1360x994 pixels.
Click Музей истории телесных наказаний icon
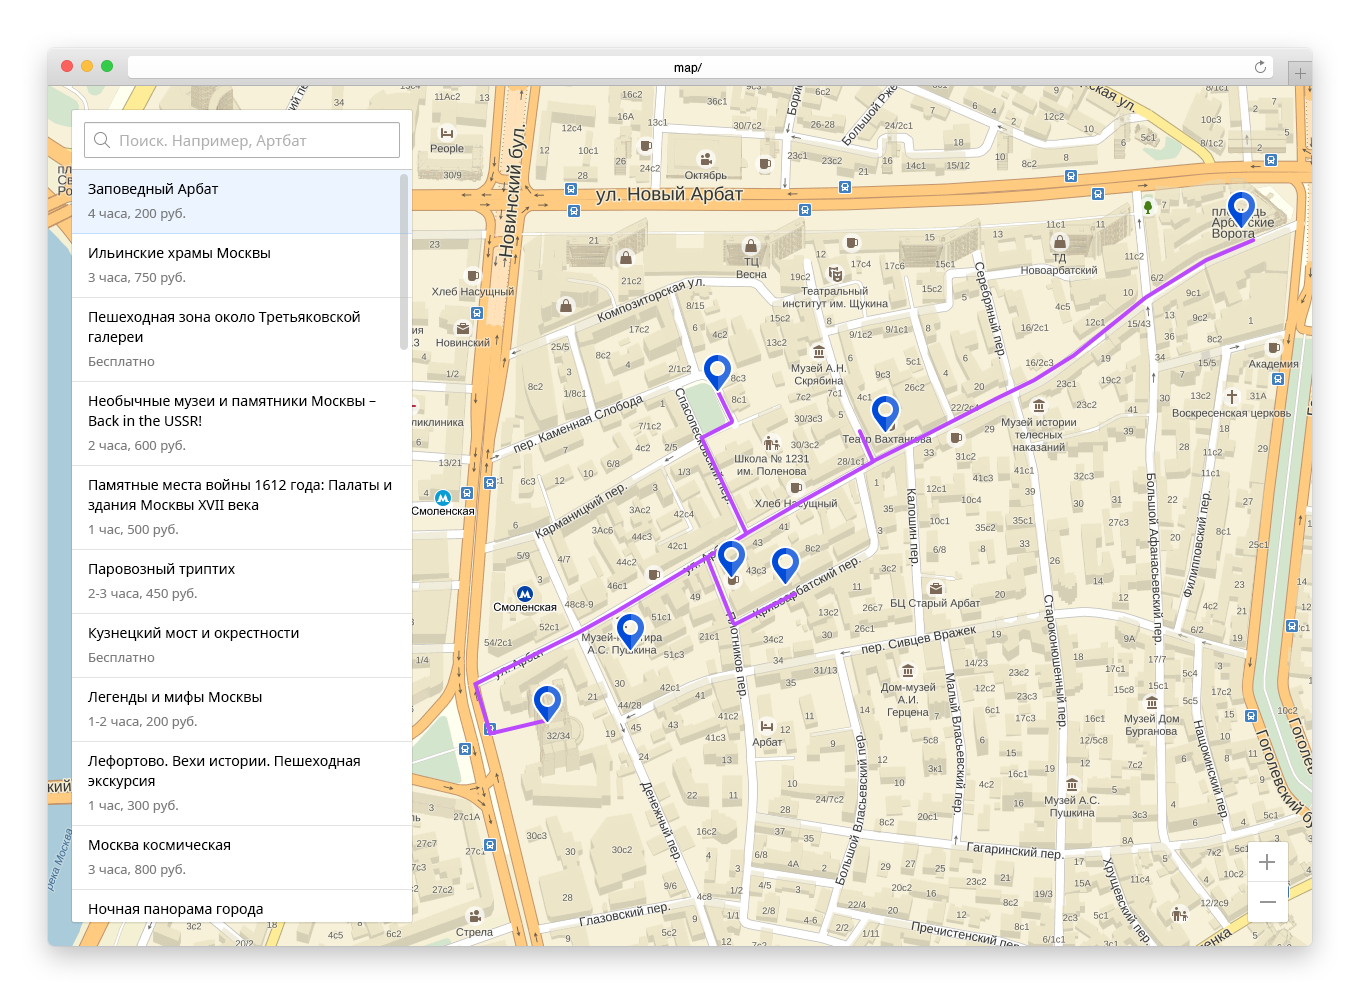1039,406
